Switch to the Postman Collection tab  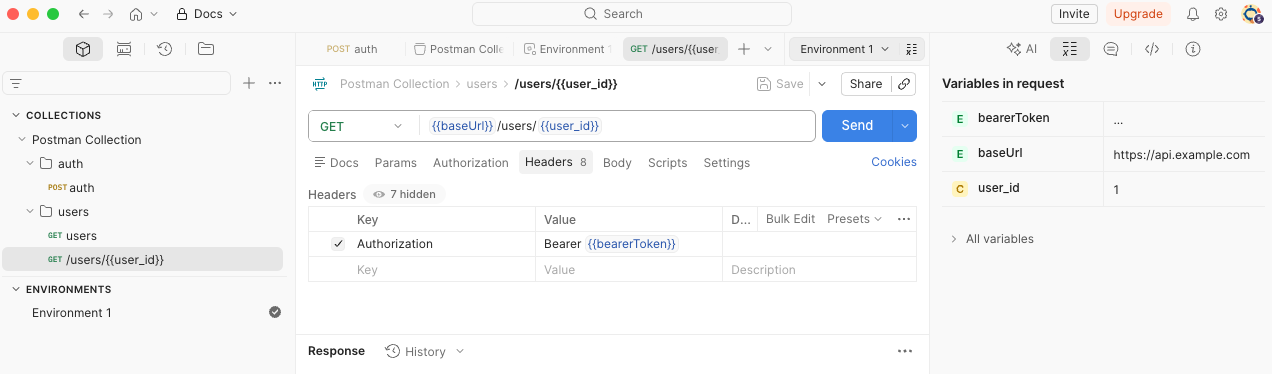[458, 48]
